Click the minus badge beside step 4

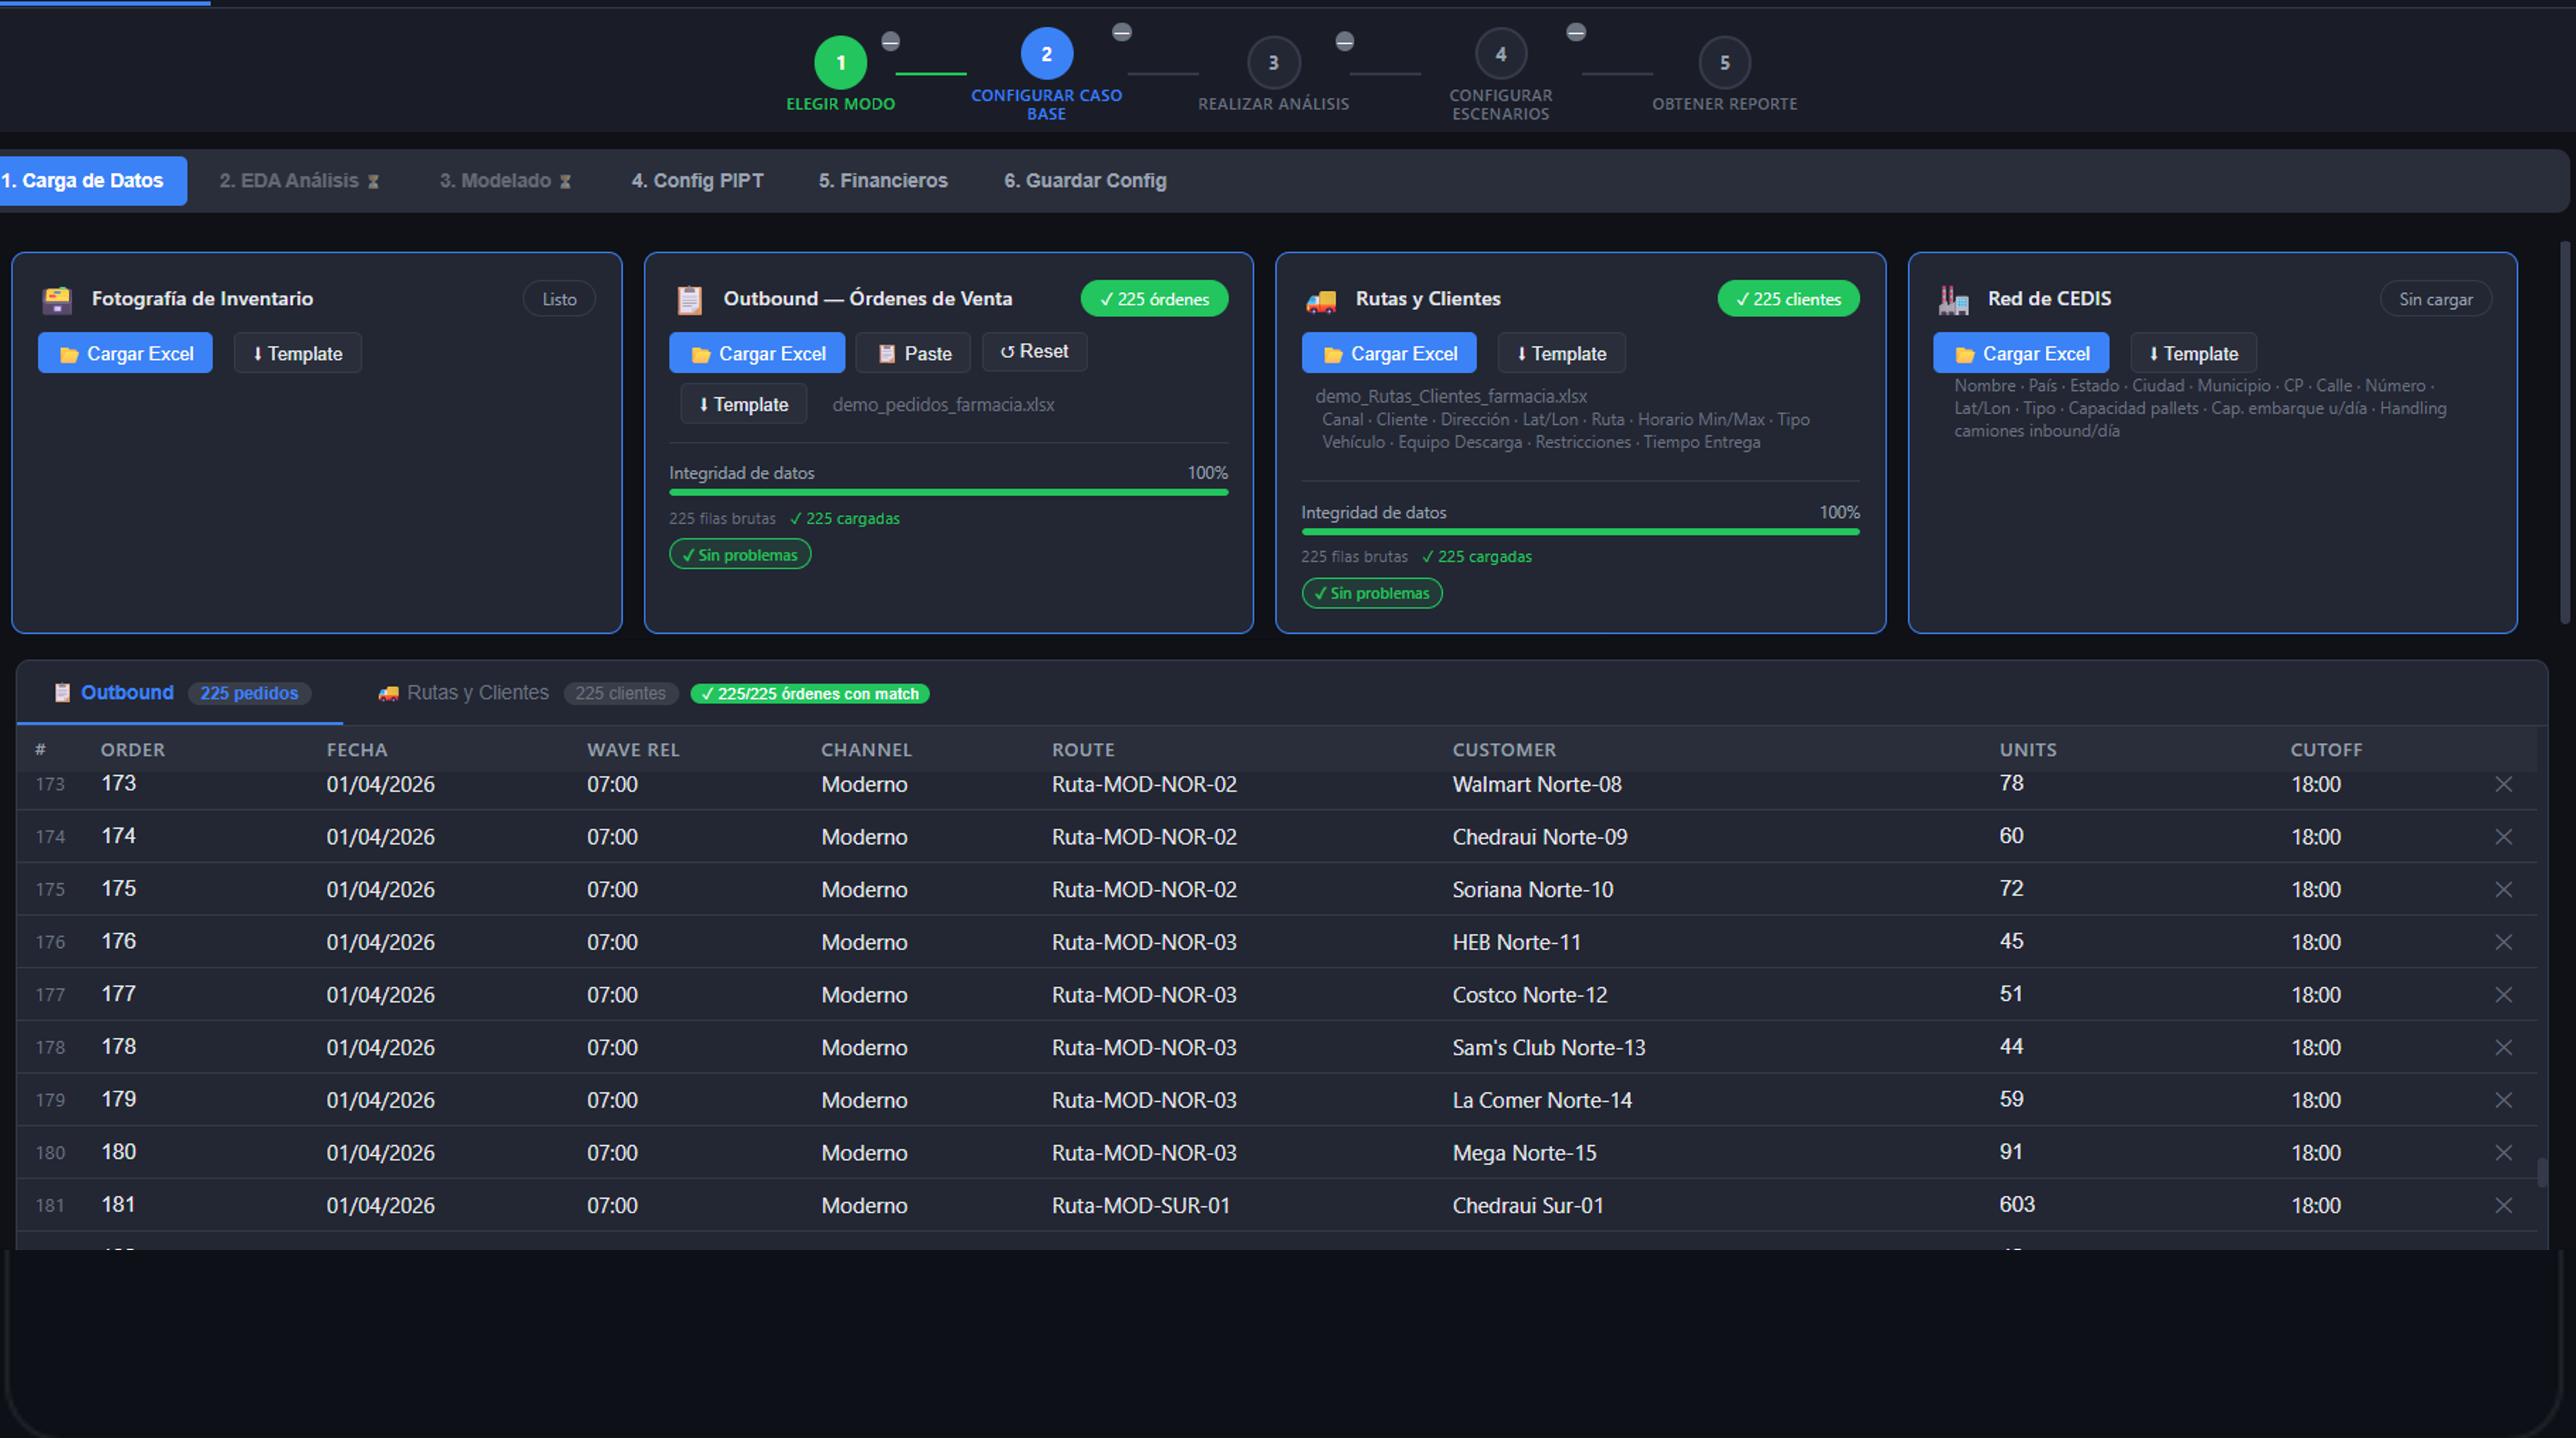[x=1576, y=32]
